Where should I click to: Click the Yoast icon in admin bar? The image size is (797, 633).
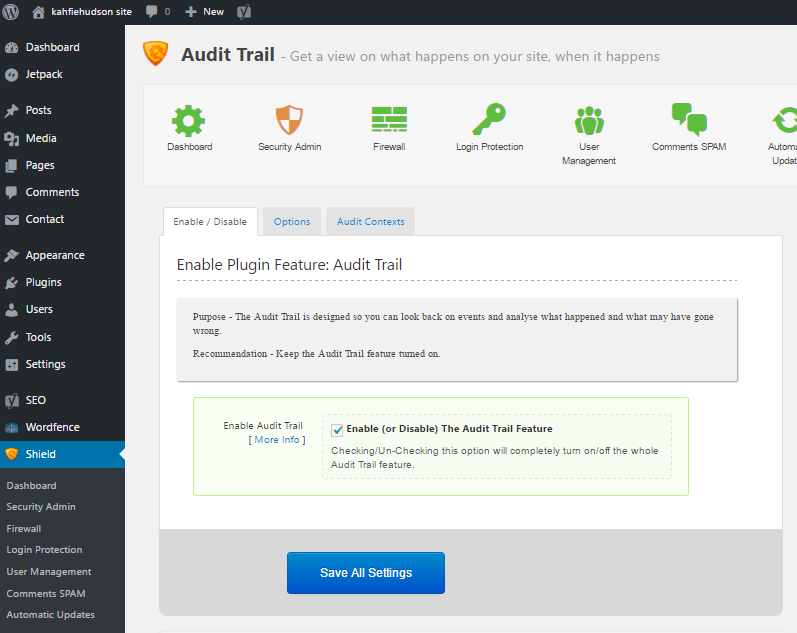click(x=244, y=11)
